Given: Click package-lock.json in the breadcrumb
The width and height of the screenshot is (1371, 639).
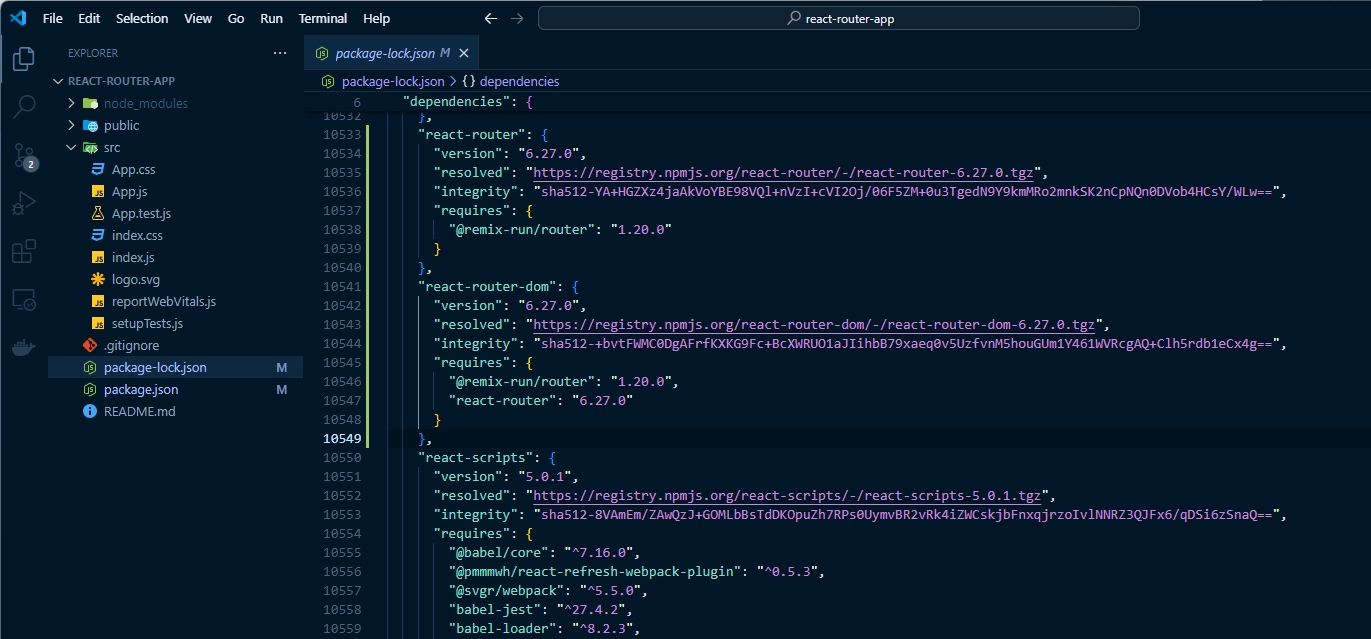Looking at the screenshot, I should [x=393, y=81].
